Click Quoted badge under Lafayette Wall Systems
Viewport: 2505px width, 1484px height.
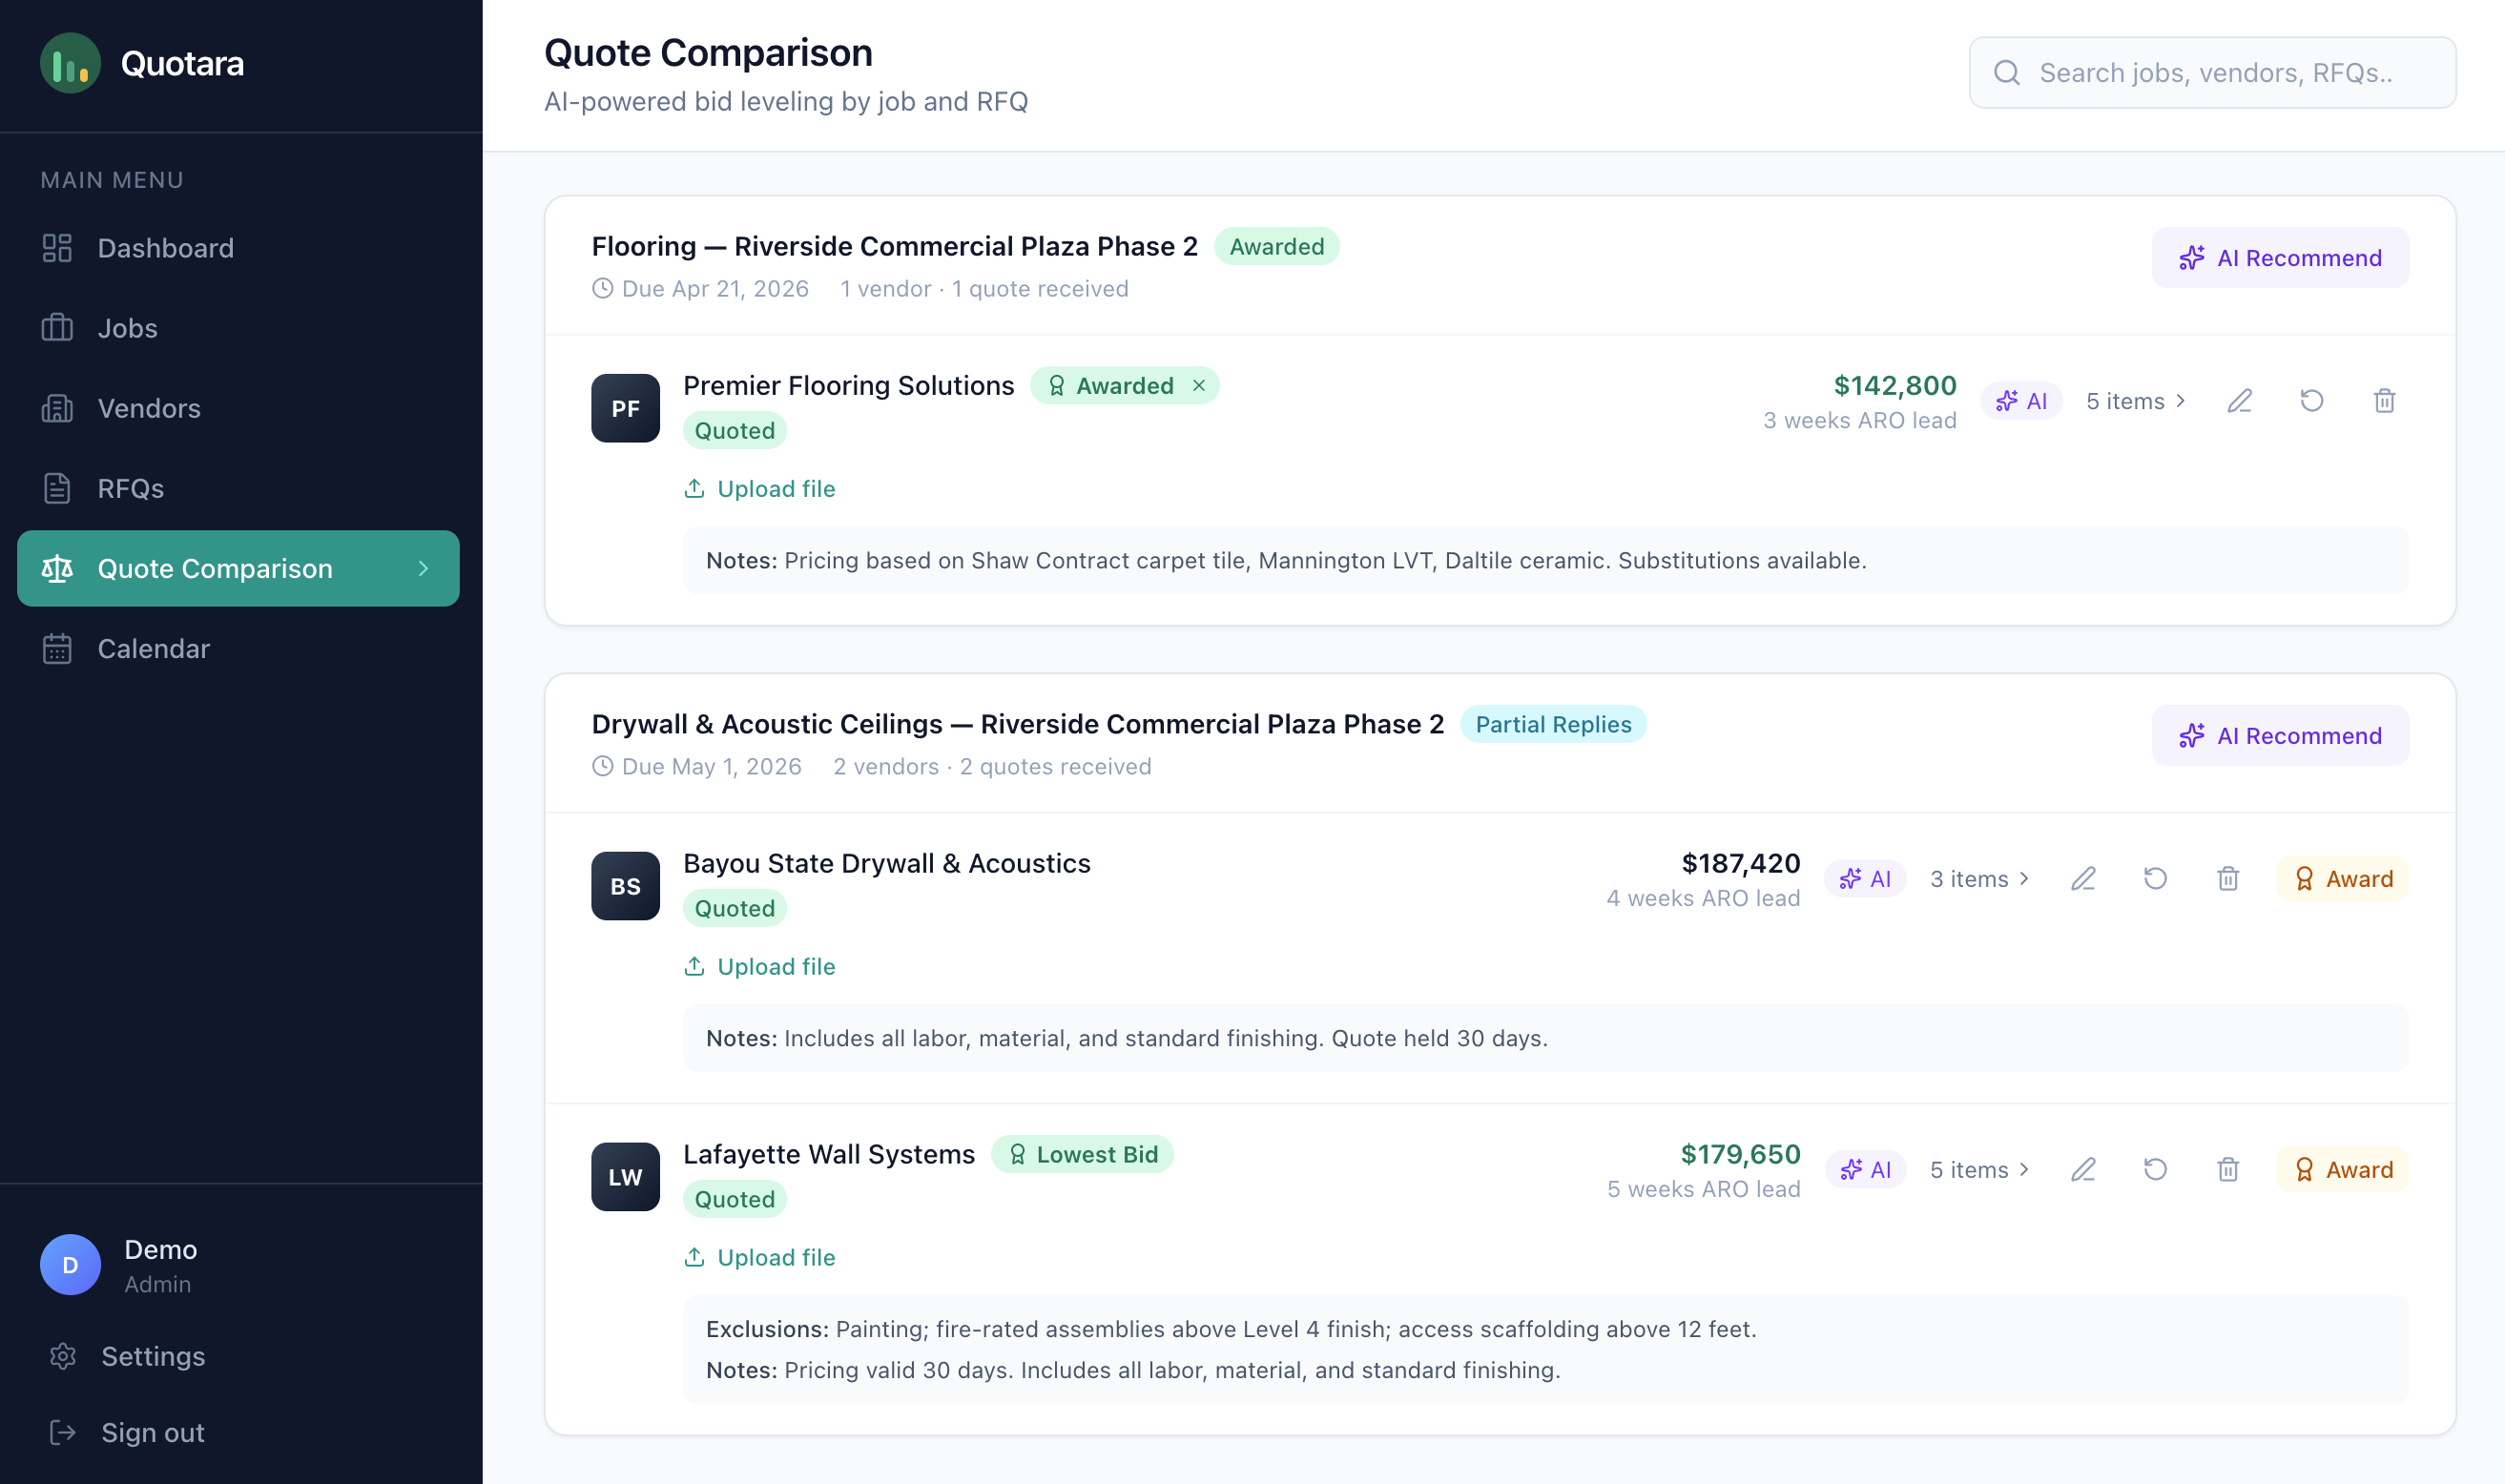[x=734, y=1200]
